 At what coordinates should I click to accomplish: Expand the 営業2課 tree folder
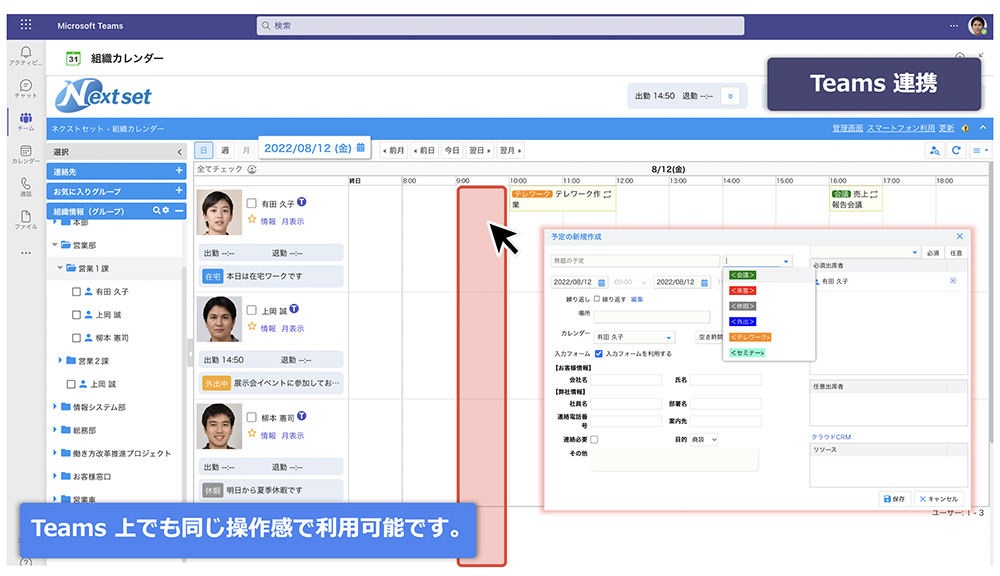60,360
